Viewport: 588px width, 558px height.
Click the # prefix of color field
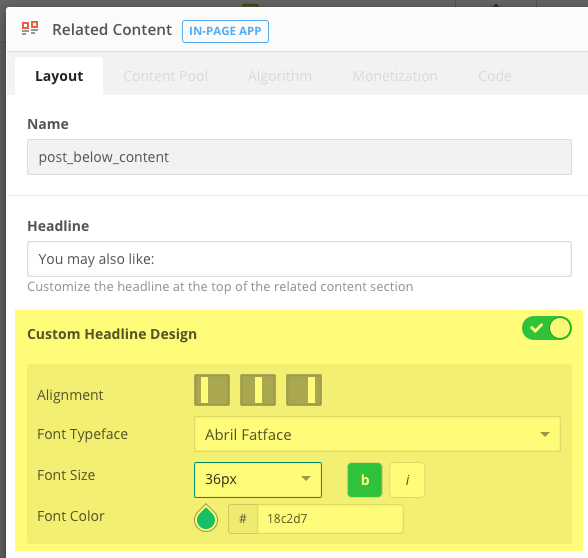[243, 519]
